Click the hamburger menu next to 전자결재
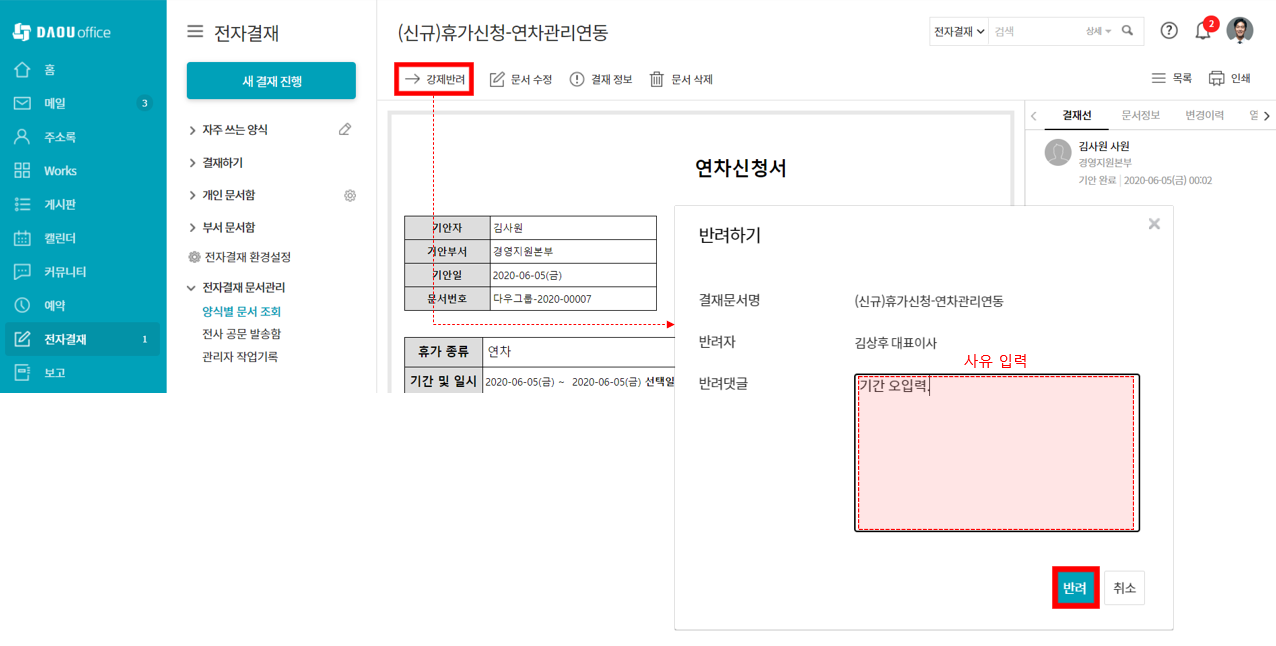The image size is (1276, 646). 195,32
